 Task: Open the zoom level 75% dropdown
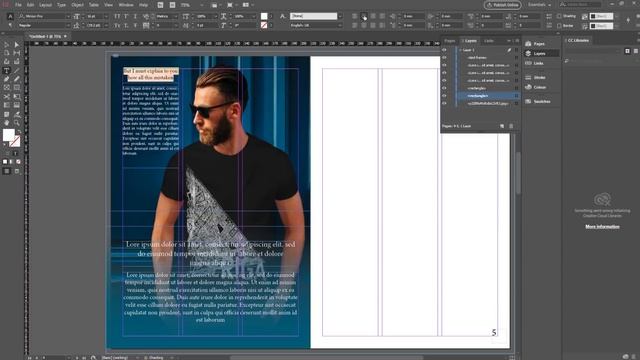click(x=202, y=5)
